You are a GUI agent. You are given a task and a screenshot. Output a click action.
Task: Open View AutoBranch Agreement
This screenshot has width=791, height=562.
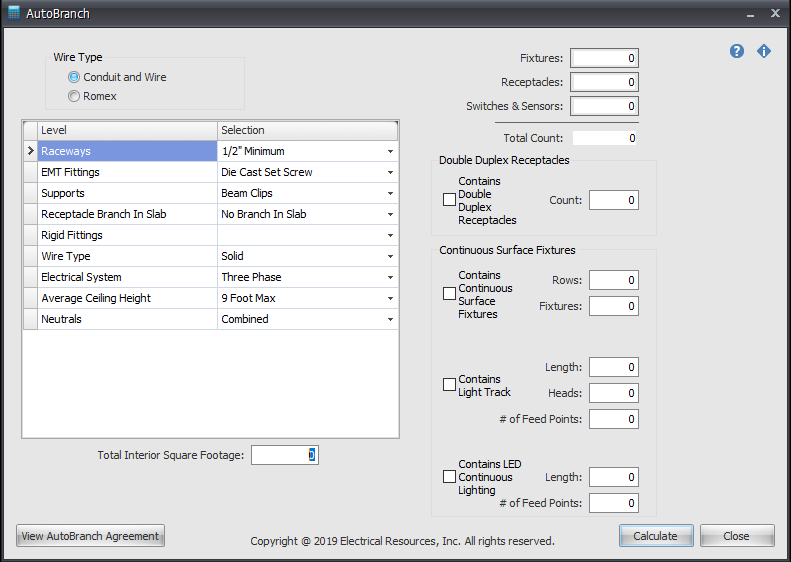coord(90,536)
